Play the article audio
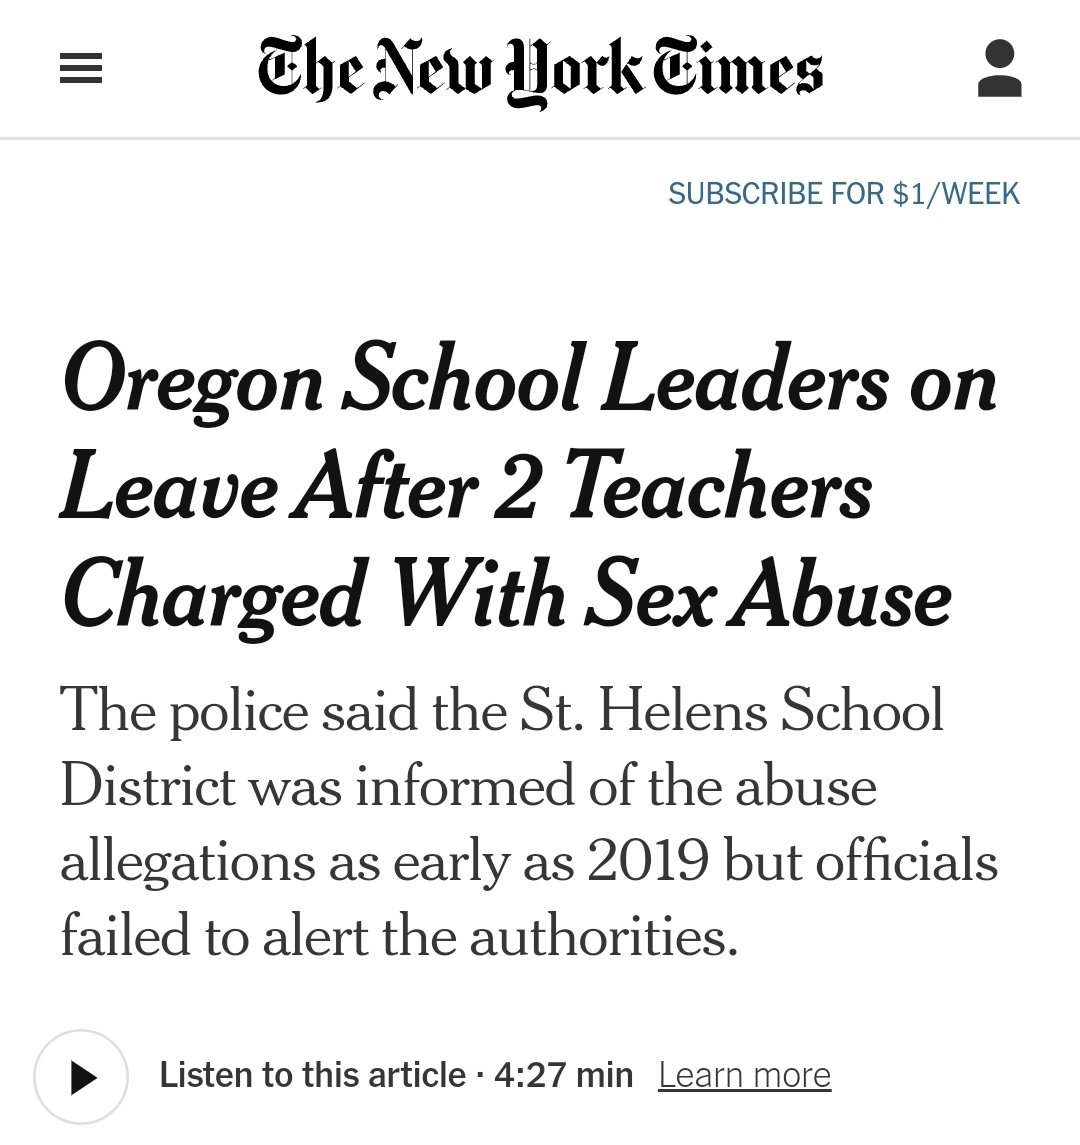The height and width of the screenshot is (1145, 1080). click(81, 1076)
